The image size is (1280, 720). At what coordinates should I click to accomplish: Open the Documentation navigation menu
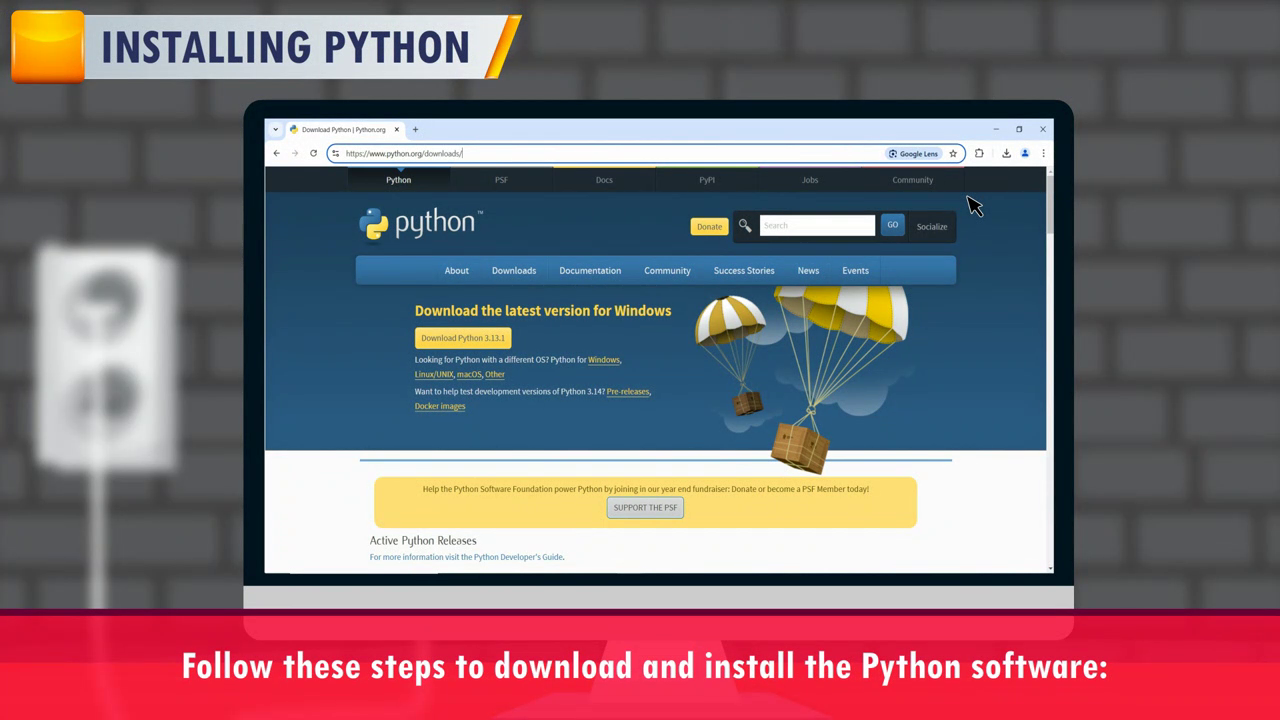[590, 271]
